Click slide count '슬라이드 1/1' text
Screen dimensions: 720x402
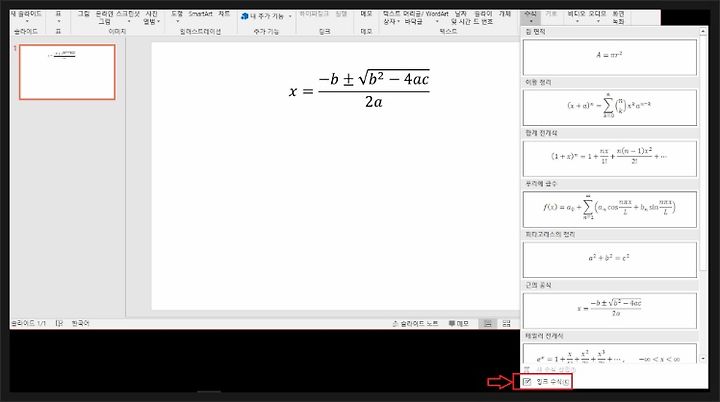[28, 323]
